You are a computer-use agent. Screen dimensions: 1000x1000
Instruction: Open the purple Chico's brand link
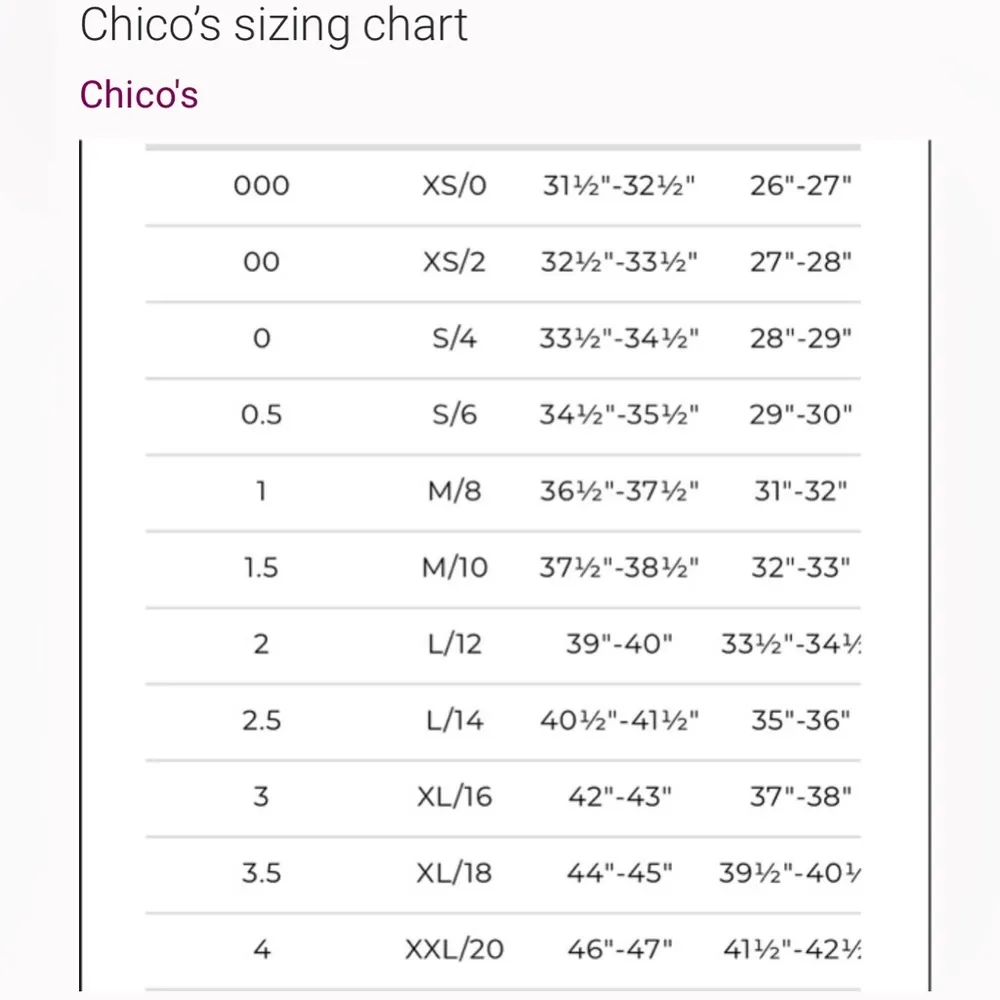coord(139,95)
